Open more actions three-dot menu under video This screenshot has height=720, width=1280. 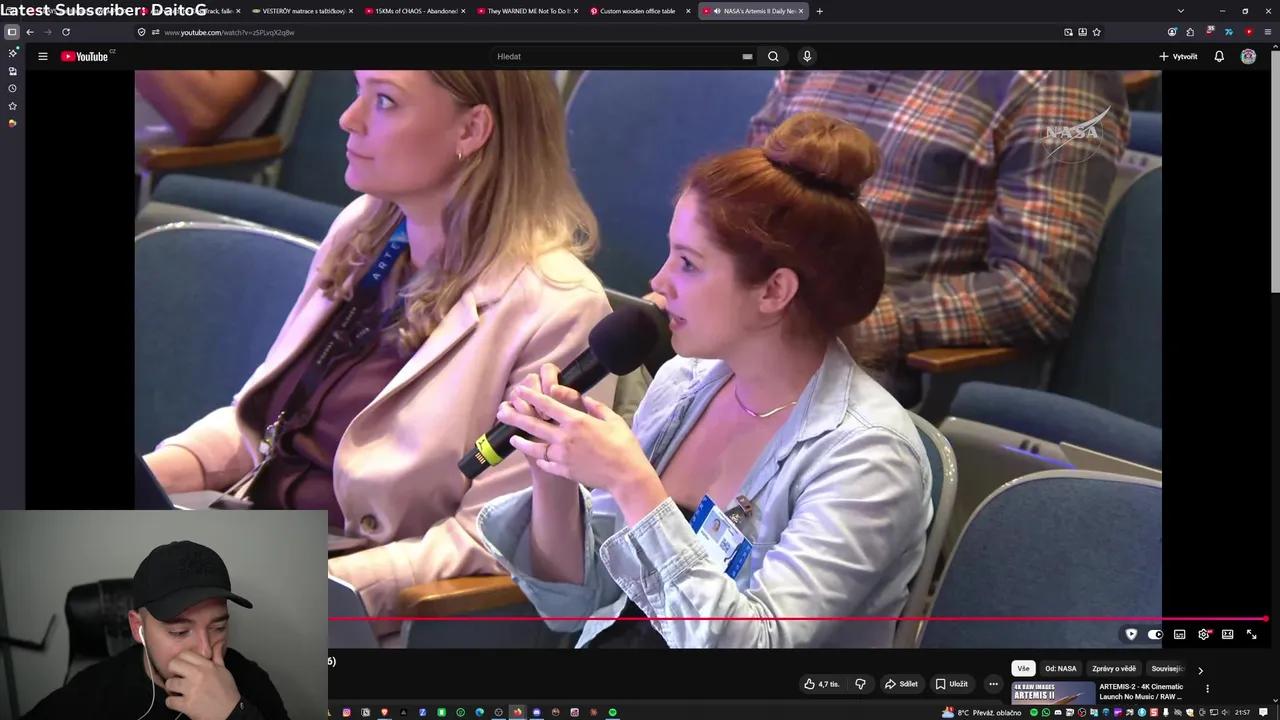pyautogui.click(x=993, y=684)
